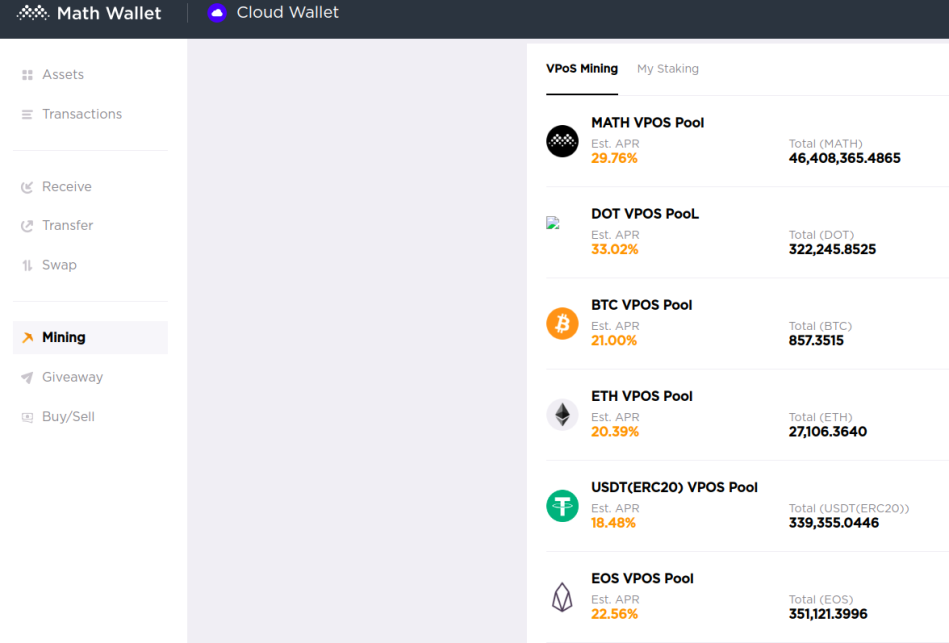Click the Transfer arrow icon in sidebar
949x643 pixels.
[x=27, y=226]
